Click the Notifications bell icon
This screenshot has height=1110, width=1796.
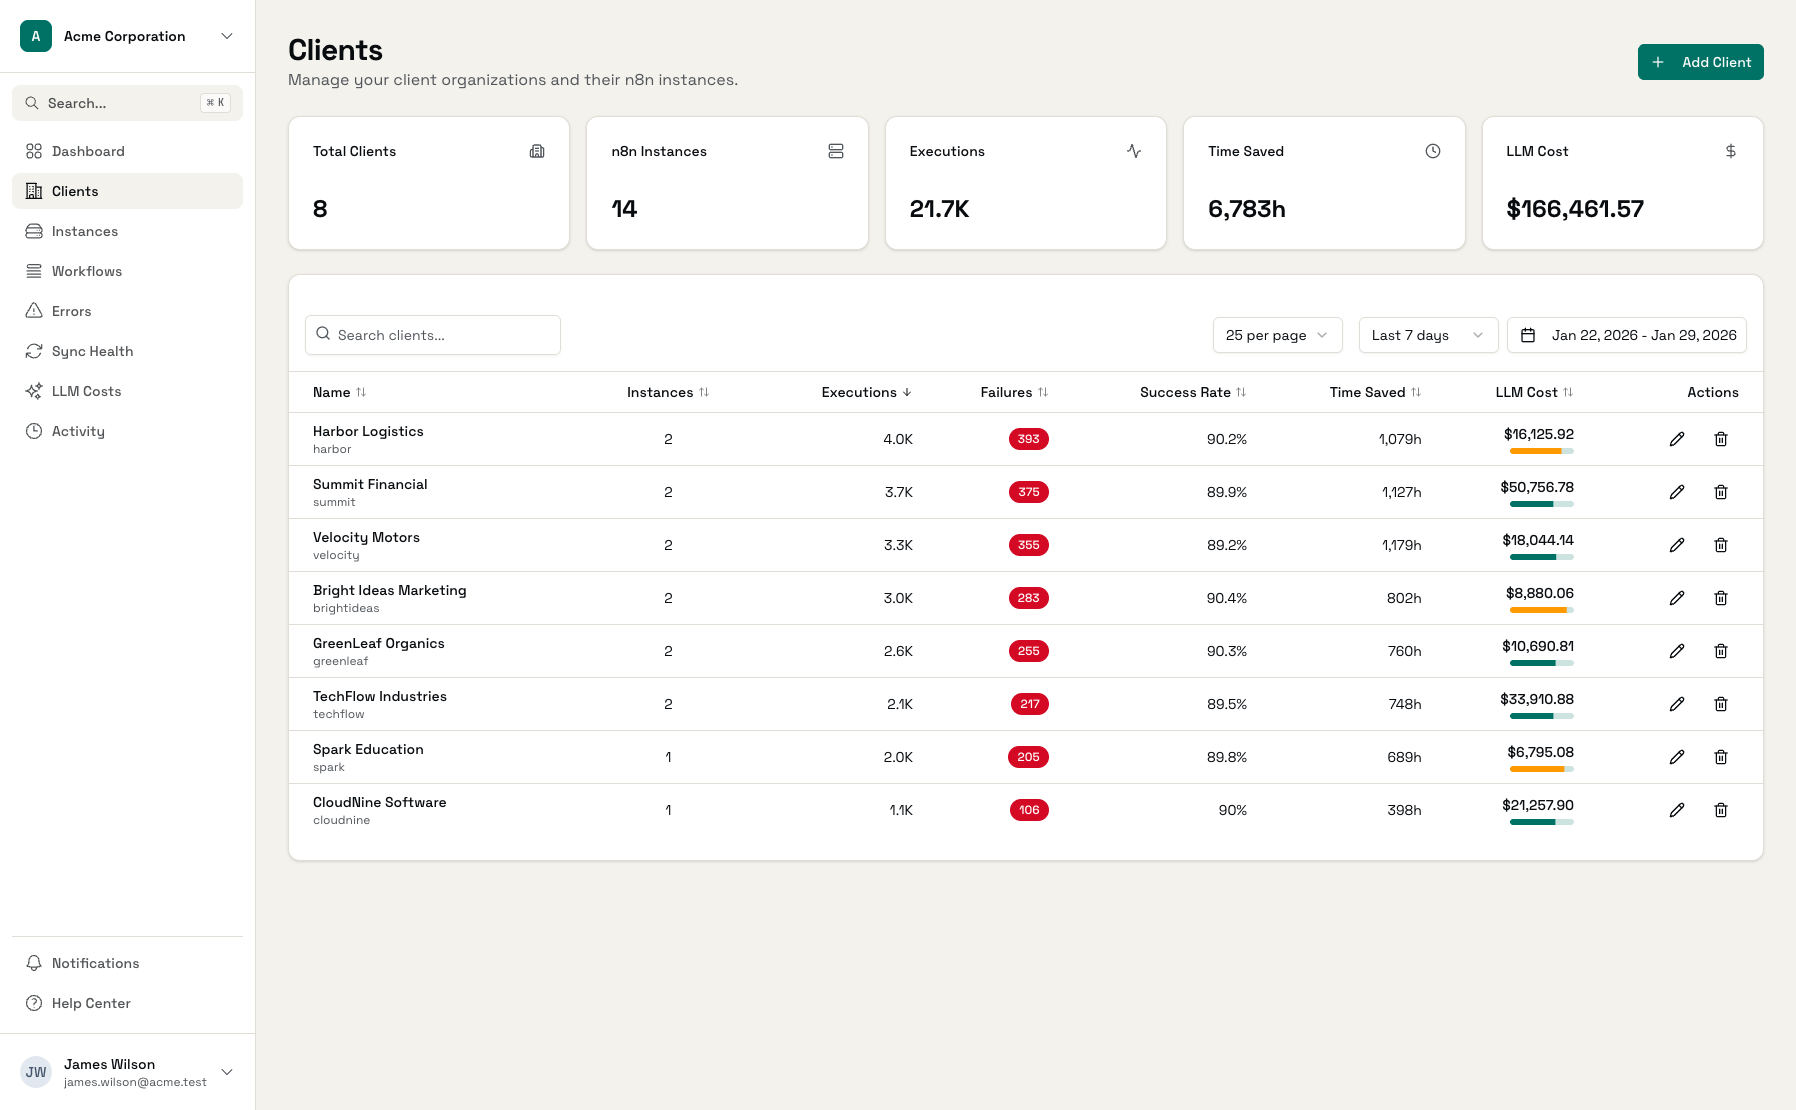click(x=34, y=963)
